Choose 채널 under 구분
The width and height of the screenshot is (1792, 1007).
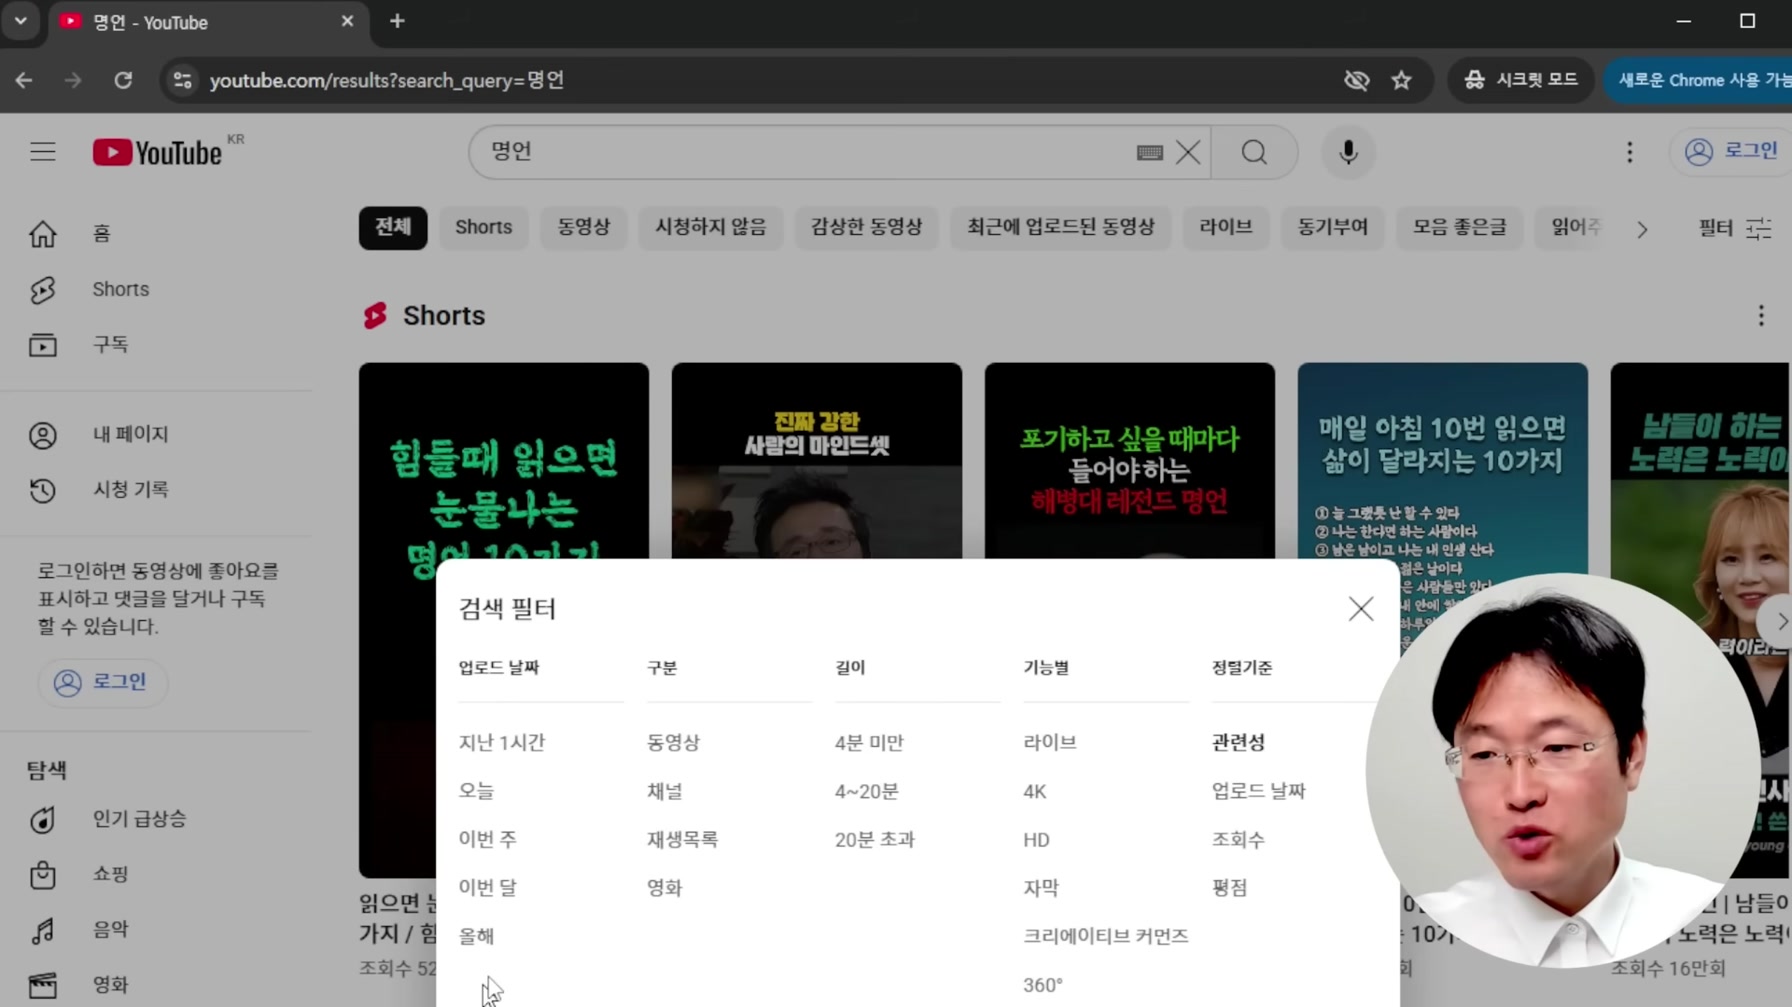665,791
